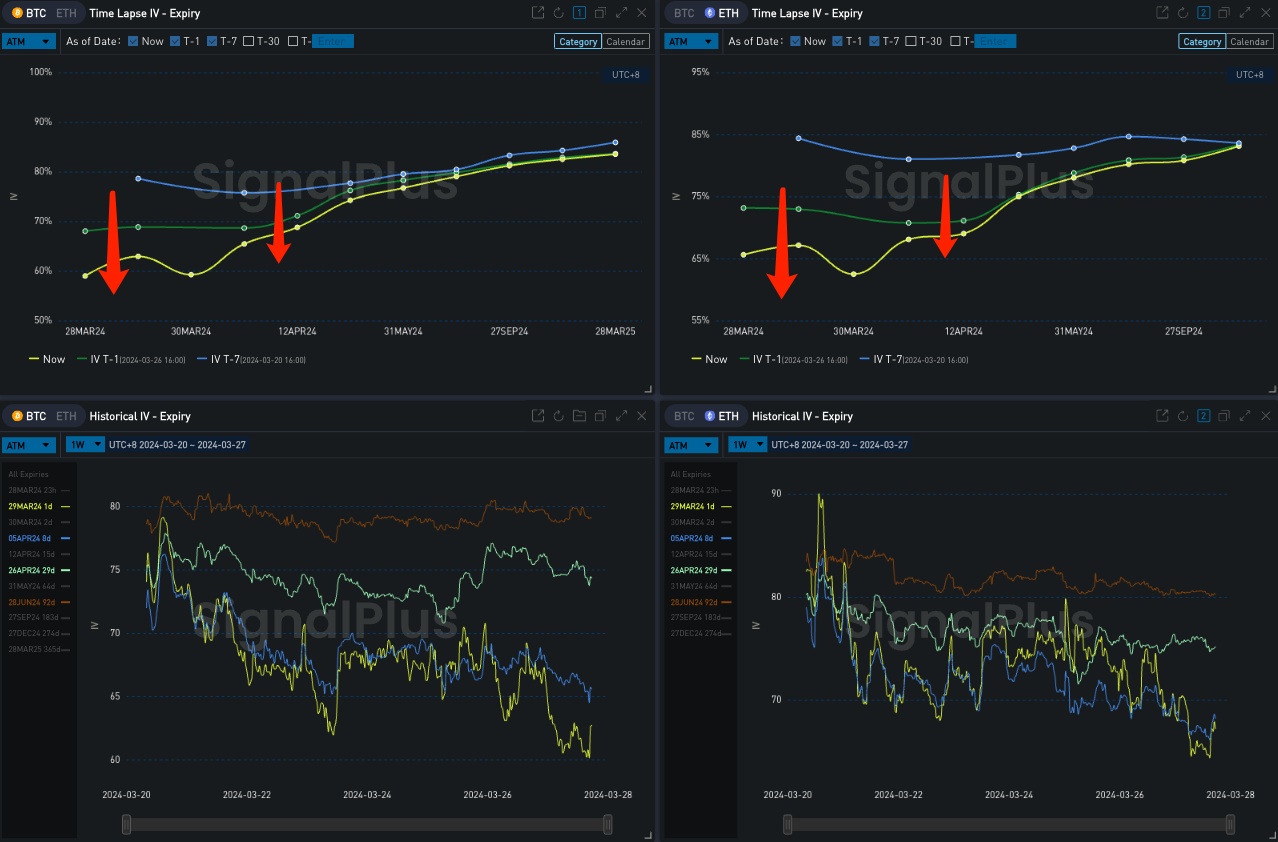
Task: Expand the ETH Time Lapse IV panel to fullscreen
Action: click(x=1244, y=13)
